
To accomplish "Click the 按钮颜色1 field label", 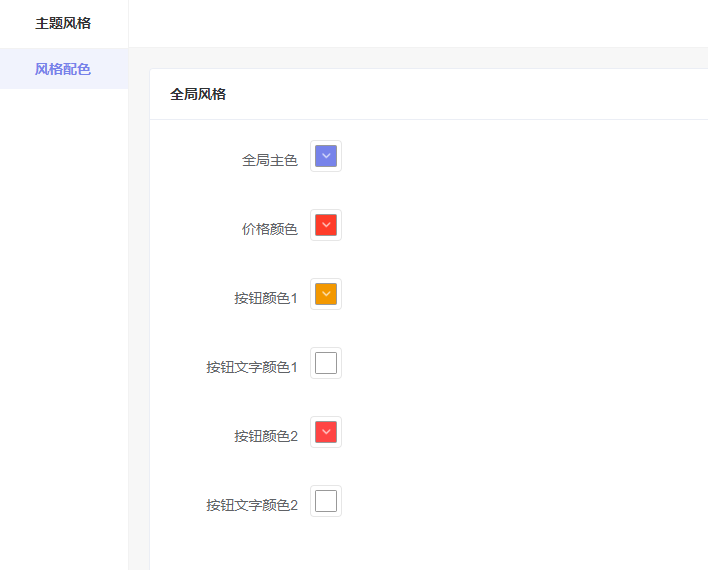I will click(x=266, y=298).
